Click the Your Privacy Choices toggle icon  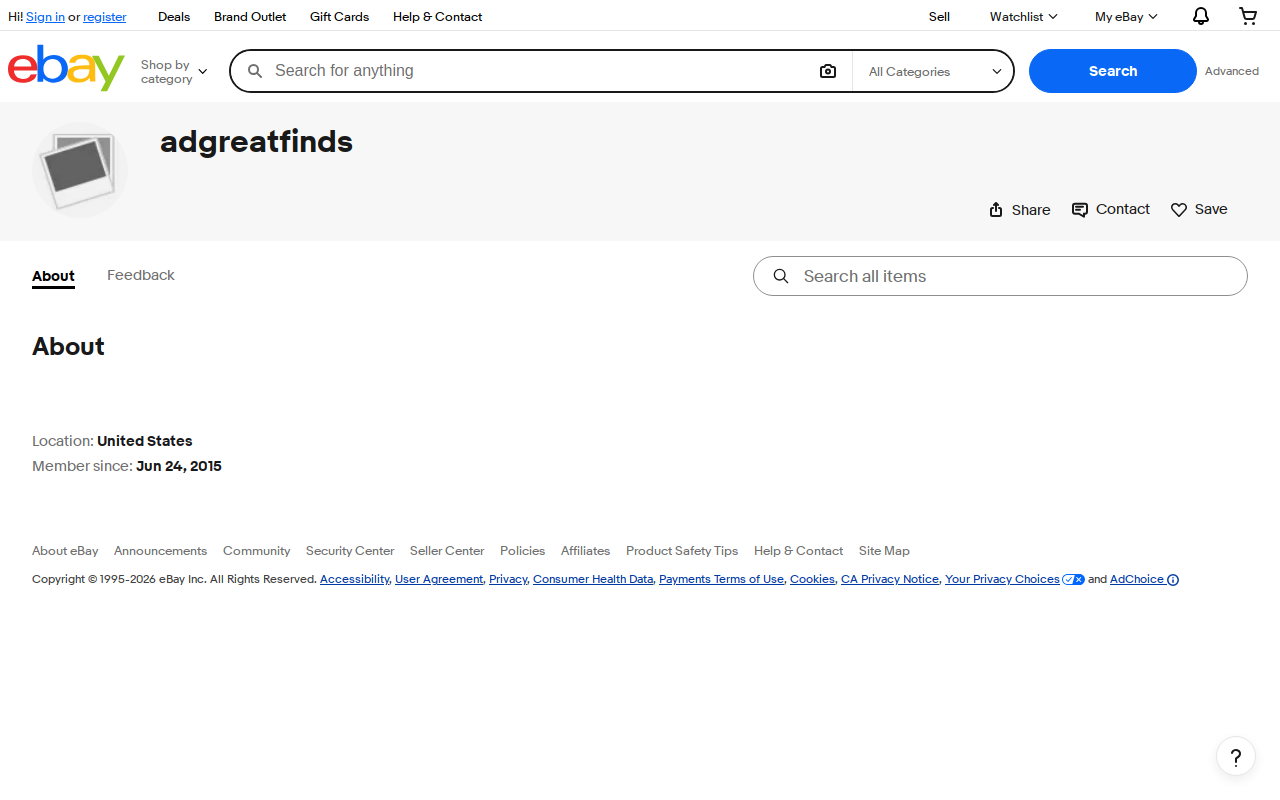click(1073, 580)
